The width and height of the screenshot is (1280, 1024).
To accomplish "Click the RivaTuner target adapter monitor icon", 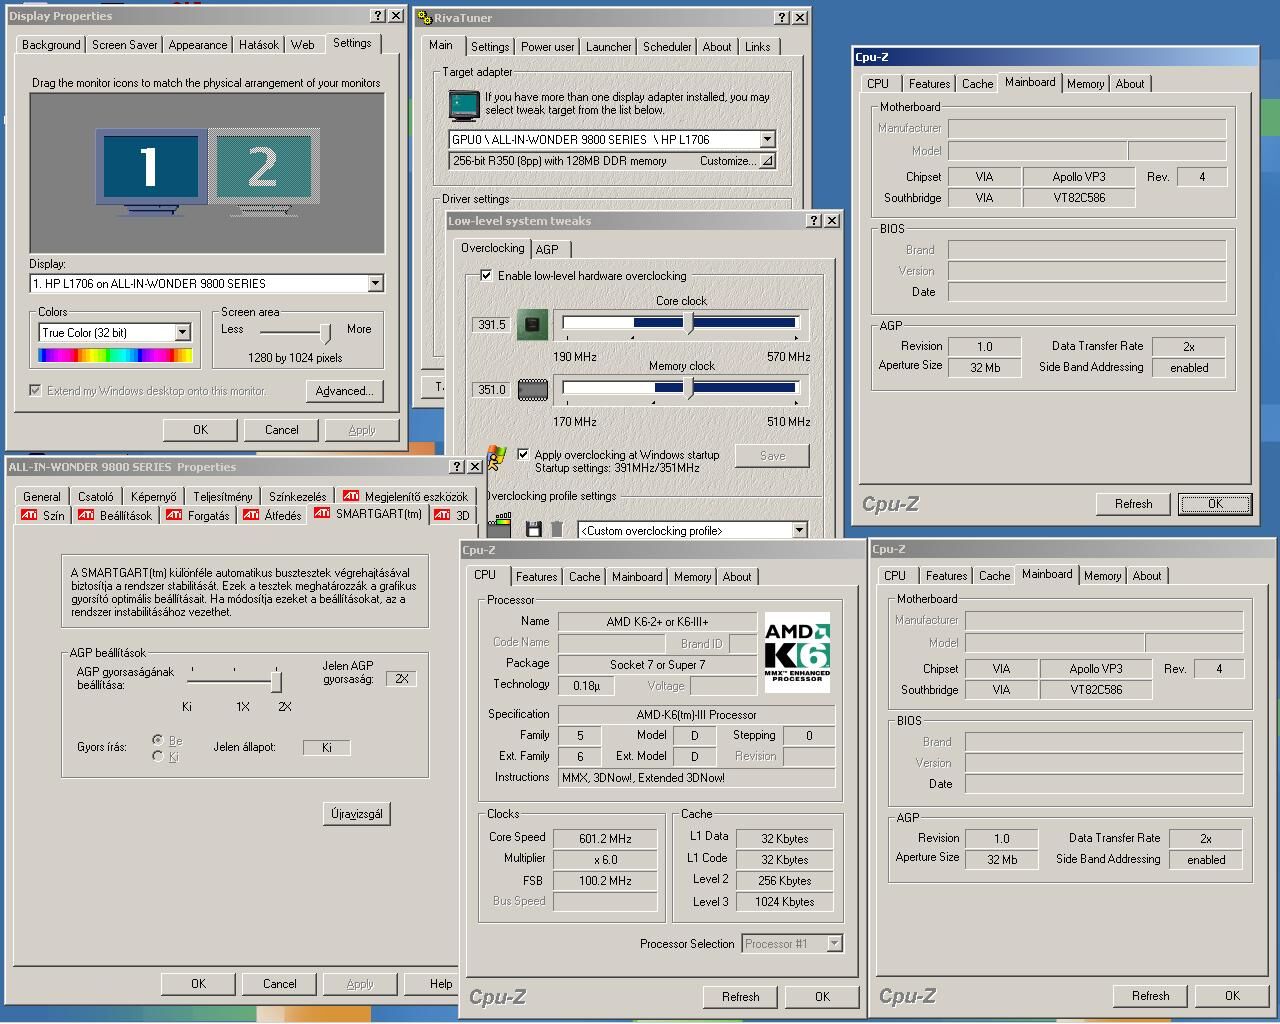I will tap(464, 105).
